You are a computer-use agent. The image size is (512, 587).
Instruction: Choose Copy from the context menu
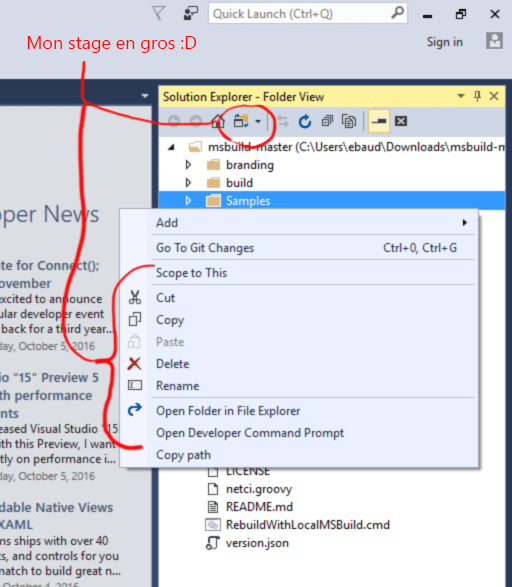click(x=299, y=320)
